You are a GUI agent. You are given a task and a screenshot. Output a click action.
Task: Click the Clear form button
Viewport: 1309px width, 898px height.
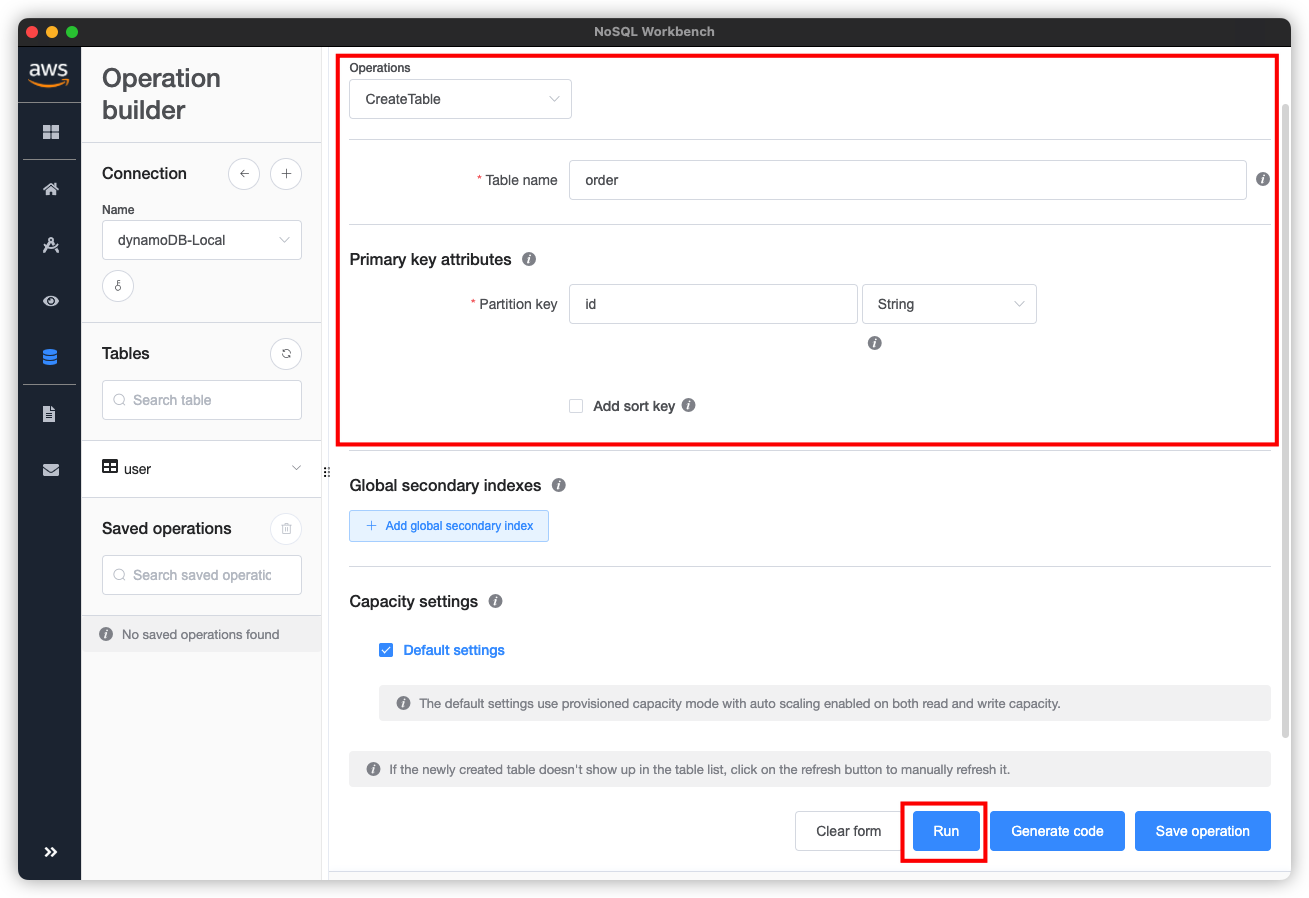click(849, 831)
